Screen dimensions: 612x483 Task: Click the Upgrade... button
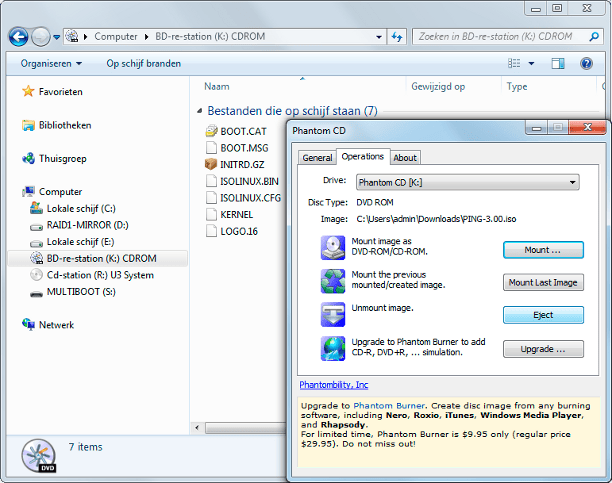pyautogui.click(x=543, y=349)
